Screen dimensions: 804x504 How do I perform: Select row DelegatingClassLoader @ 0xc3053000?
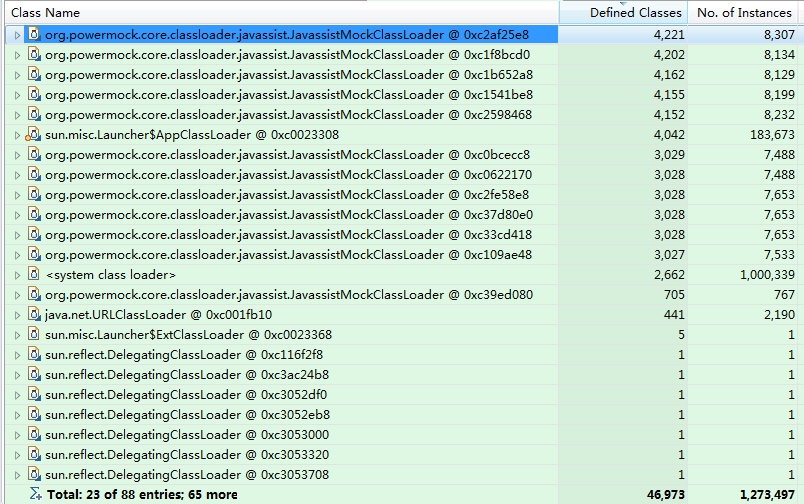click(401, 434)
